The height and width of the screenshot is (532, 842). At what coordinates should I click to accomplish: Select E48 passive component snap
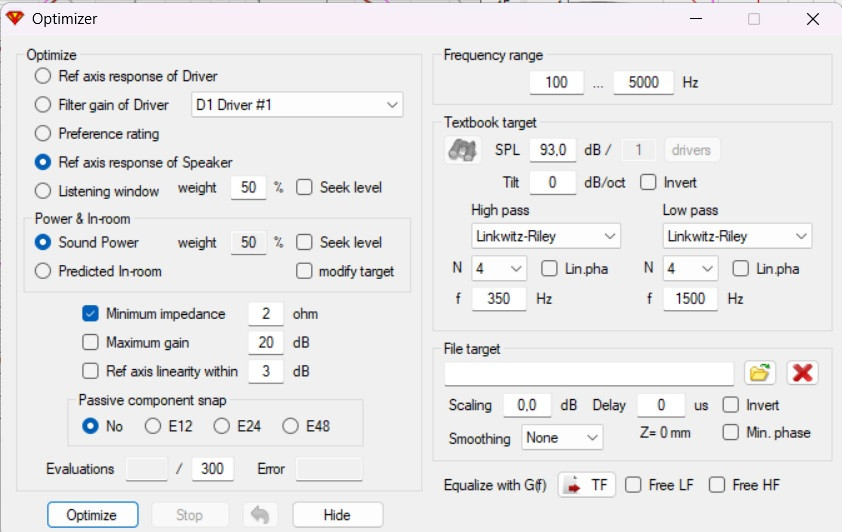(291, 426)
